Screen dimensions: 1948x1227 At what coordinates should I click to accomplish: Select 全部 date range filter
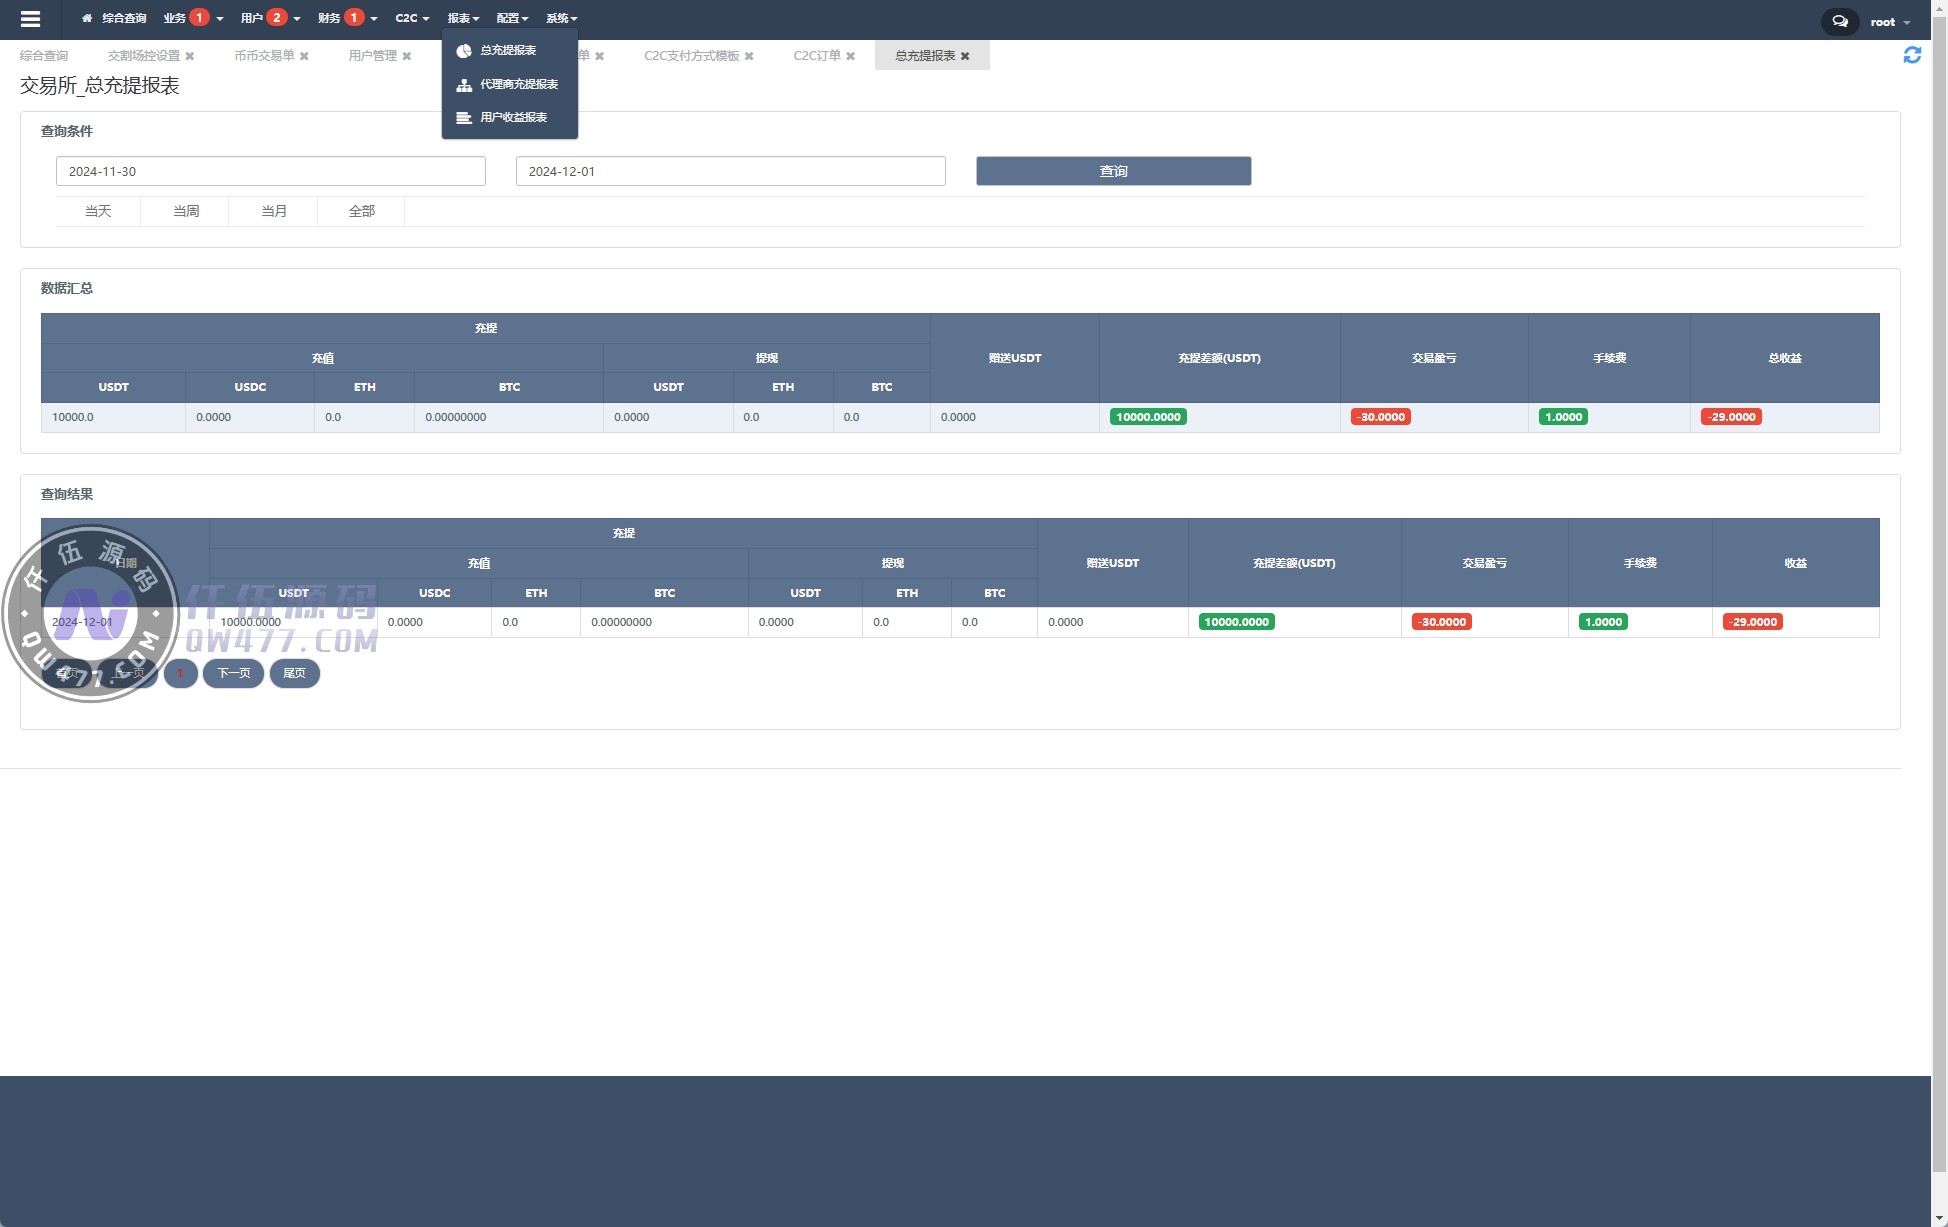tap(361, 211)
